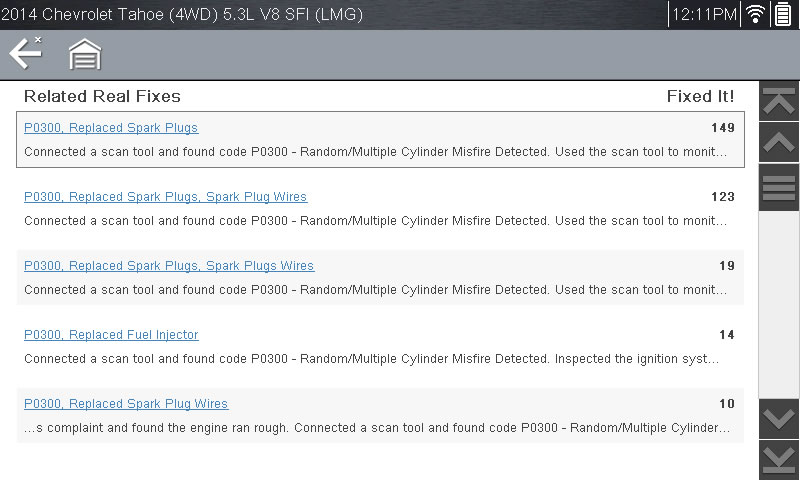Open 'Replaced Spark Plugs, Spark Plug Wires' fix
Screen dimensions: 800x480
[165, 197]
